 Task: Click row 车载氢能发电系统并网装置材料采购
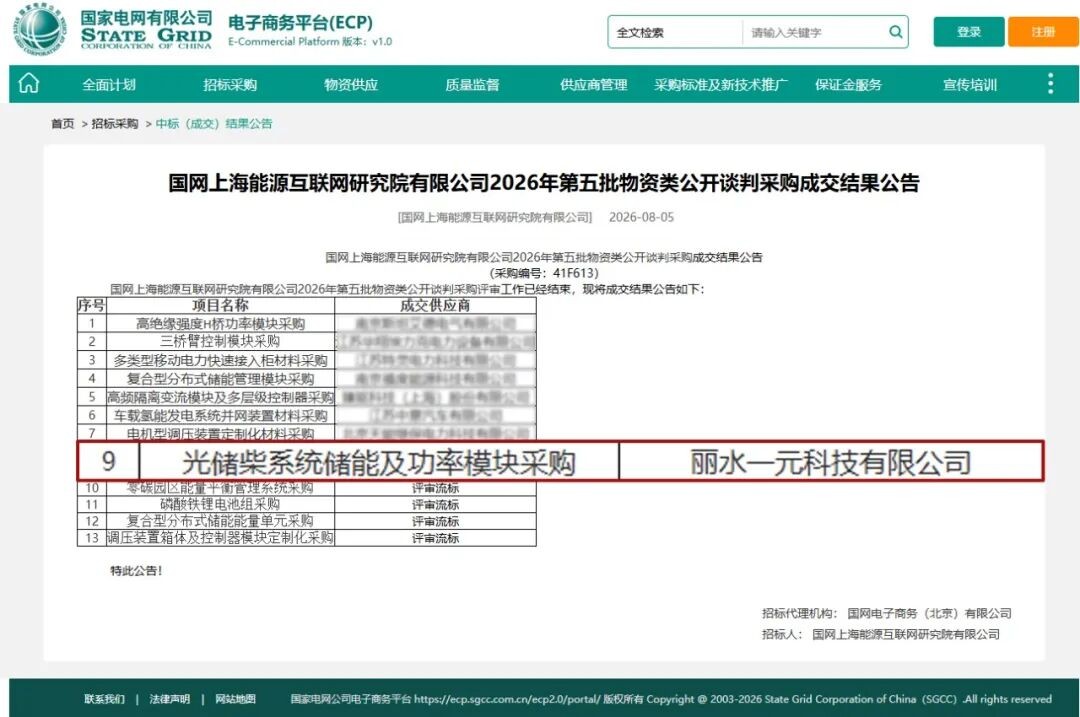click(307, 415)
